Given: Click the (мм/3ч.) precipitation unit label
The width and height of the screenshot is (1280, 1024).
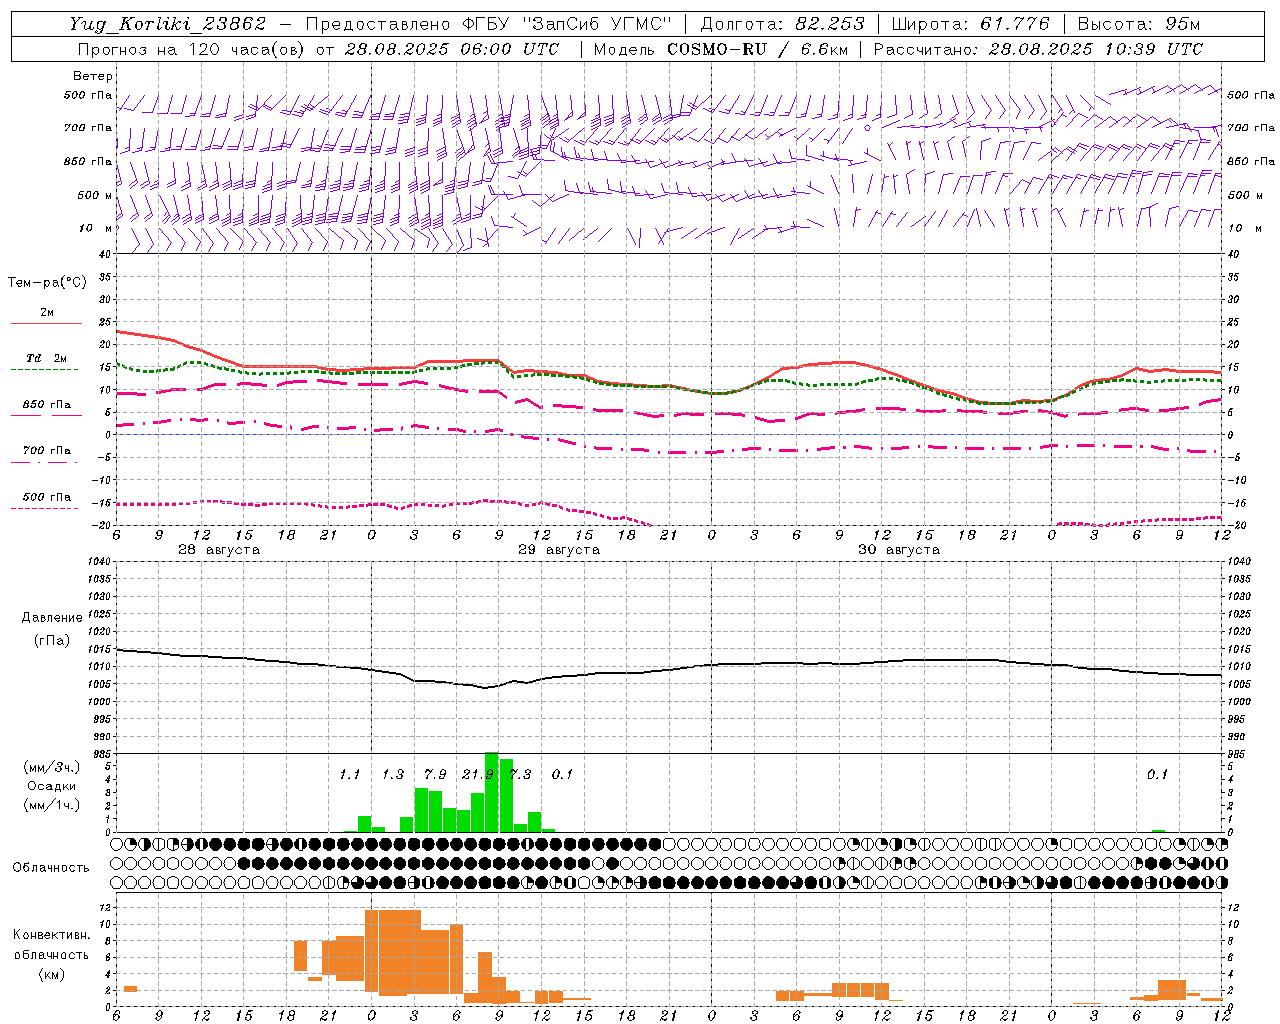Looking at the screenshot, I should pos(52,767).
